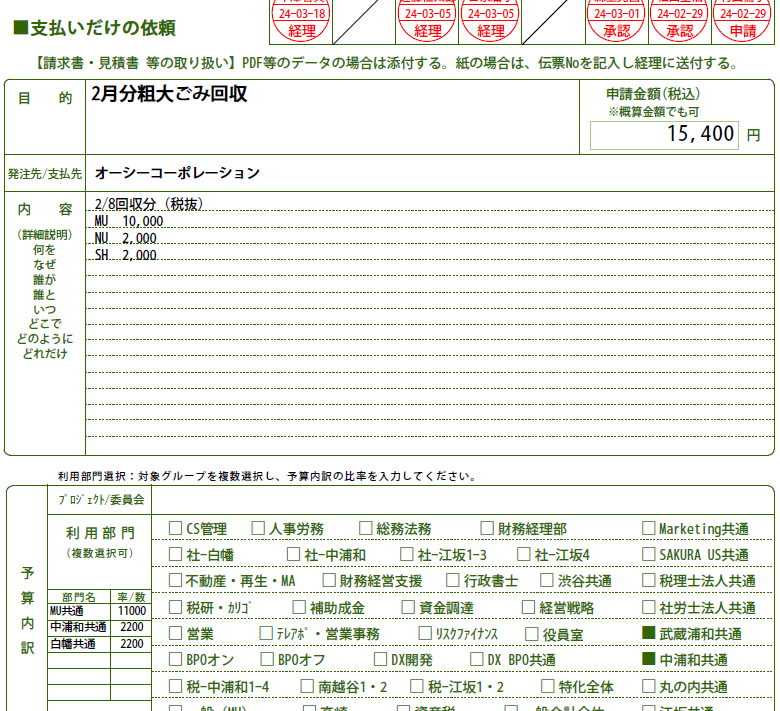Click the empty プロジェクト/委員会 field

[x=460, y=498]
